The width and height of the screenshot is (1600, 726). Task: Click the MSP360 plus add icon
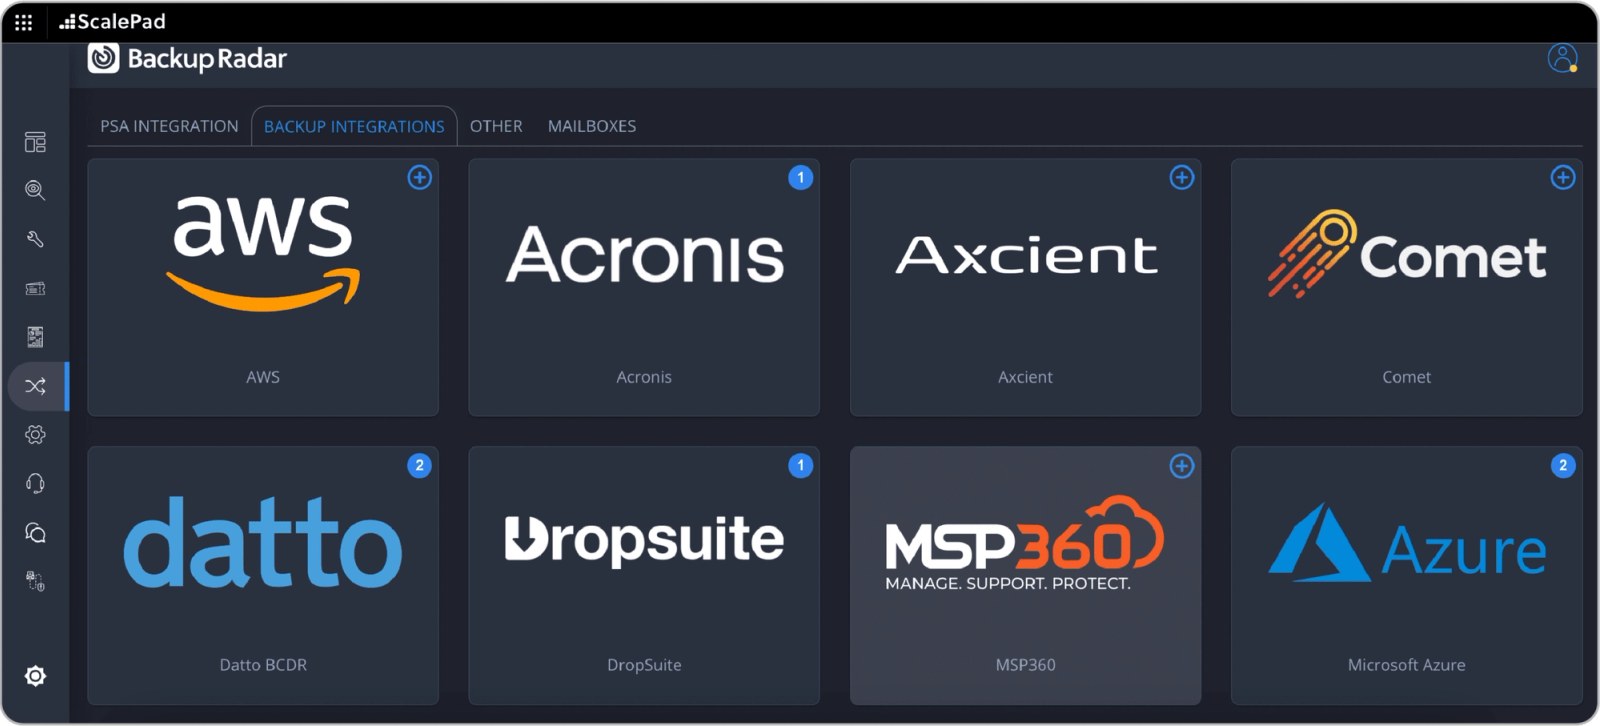tap(1182, 466)
